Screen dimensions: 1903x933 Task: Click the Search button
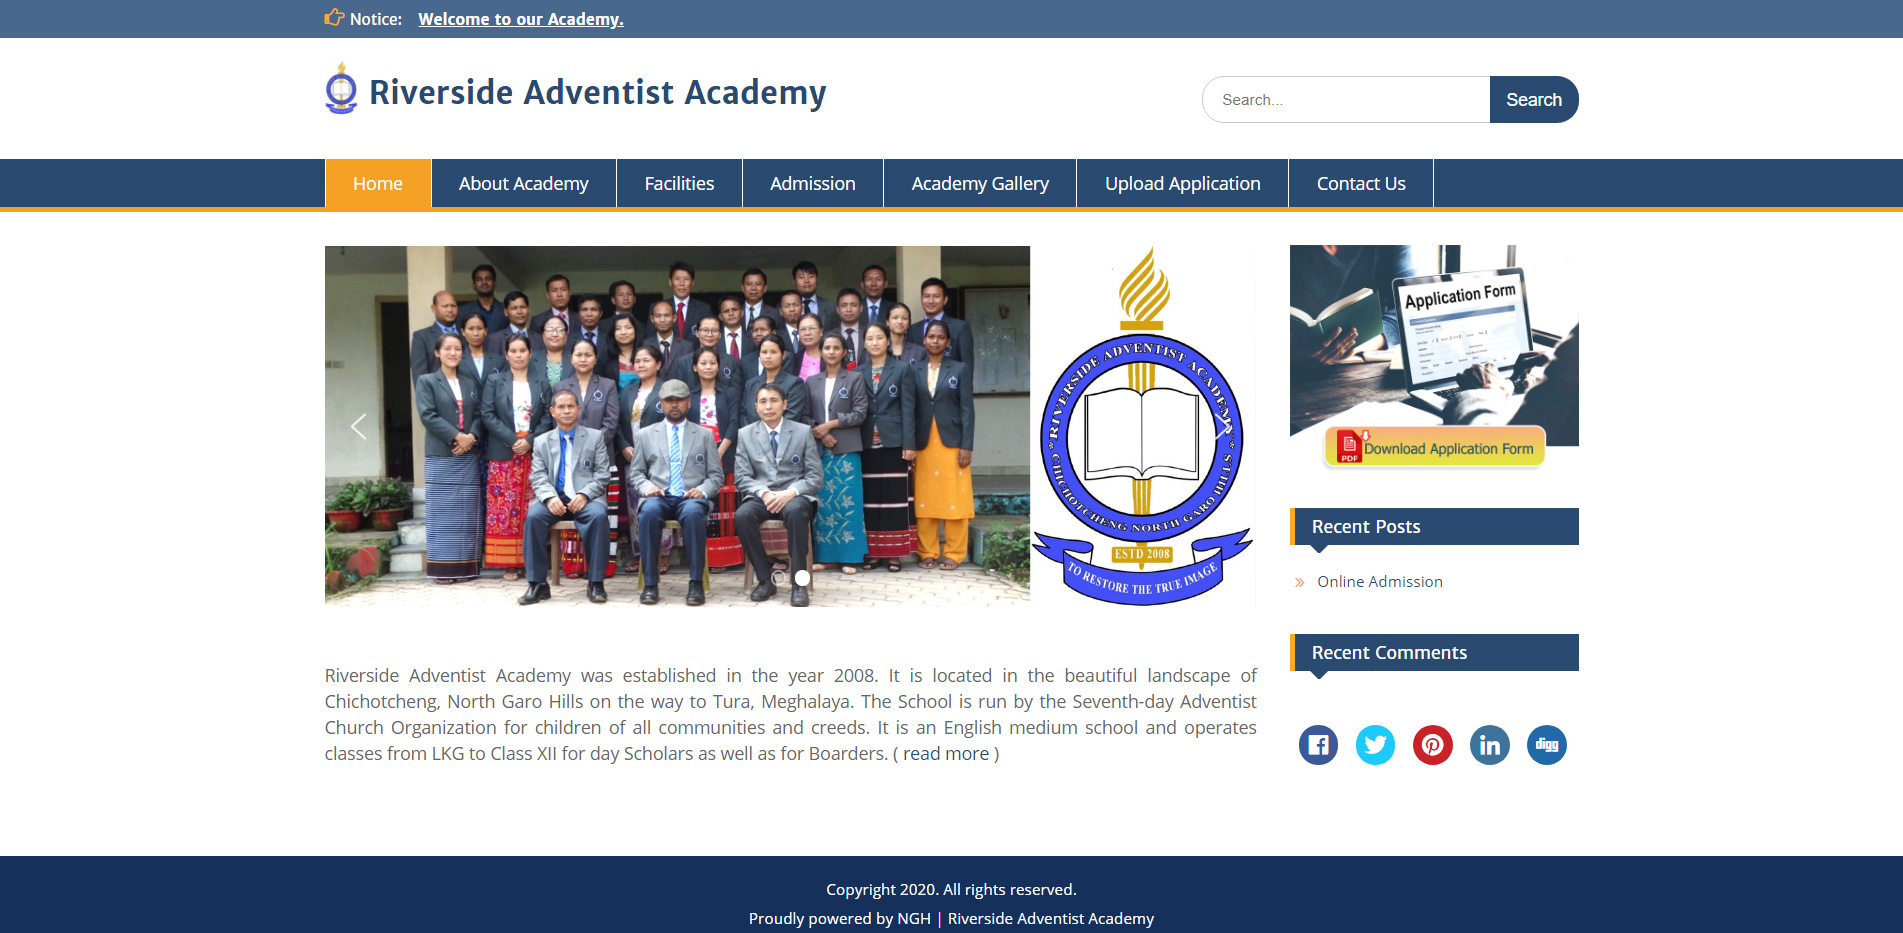click(x=1534, y=100)
